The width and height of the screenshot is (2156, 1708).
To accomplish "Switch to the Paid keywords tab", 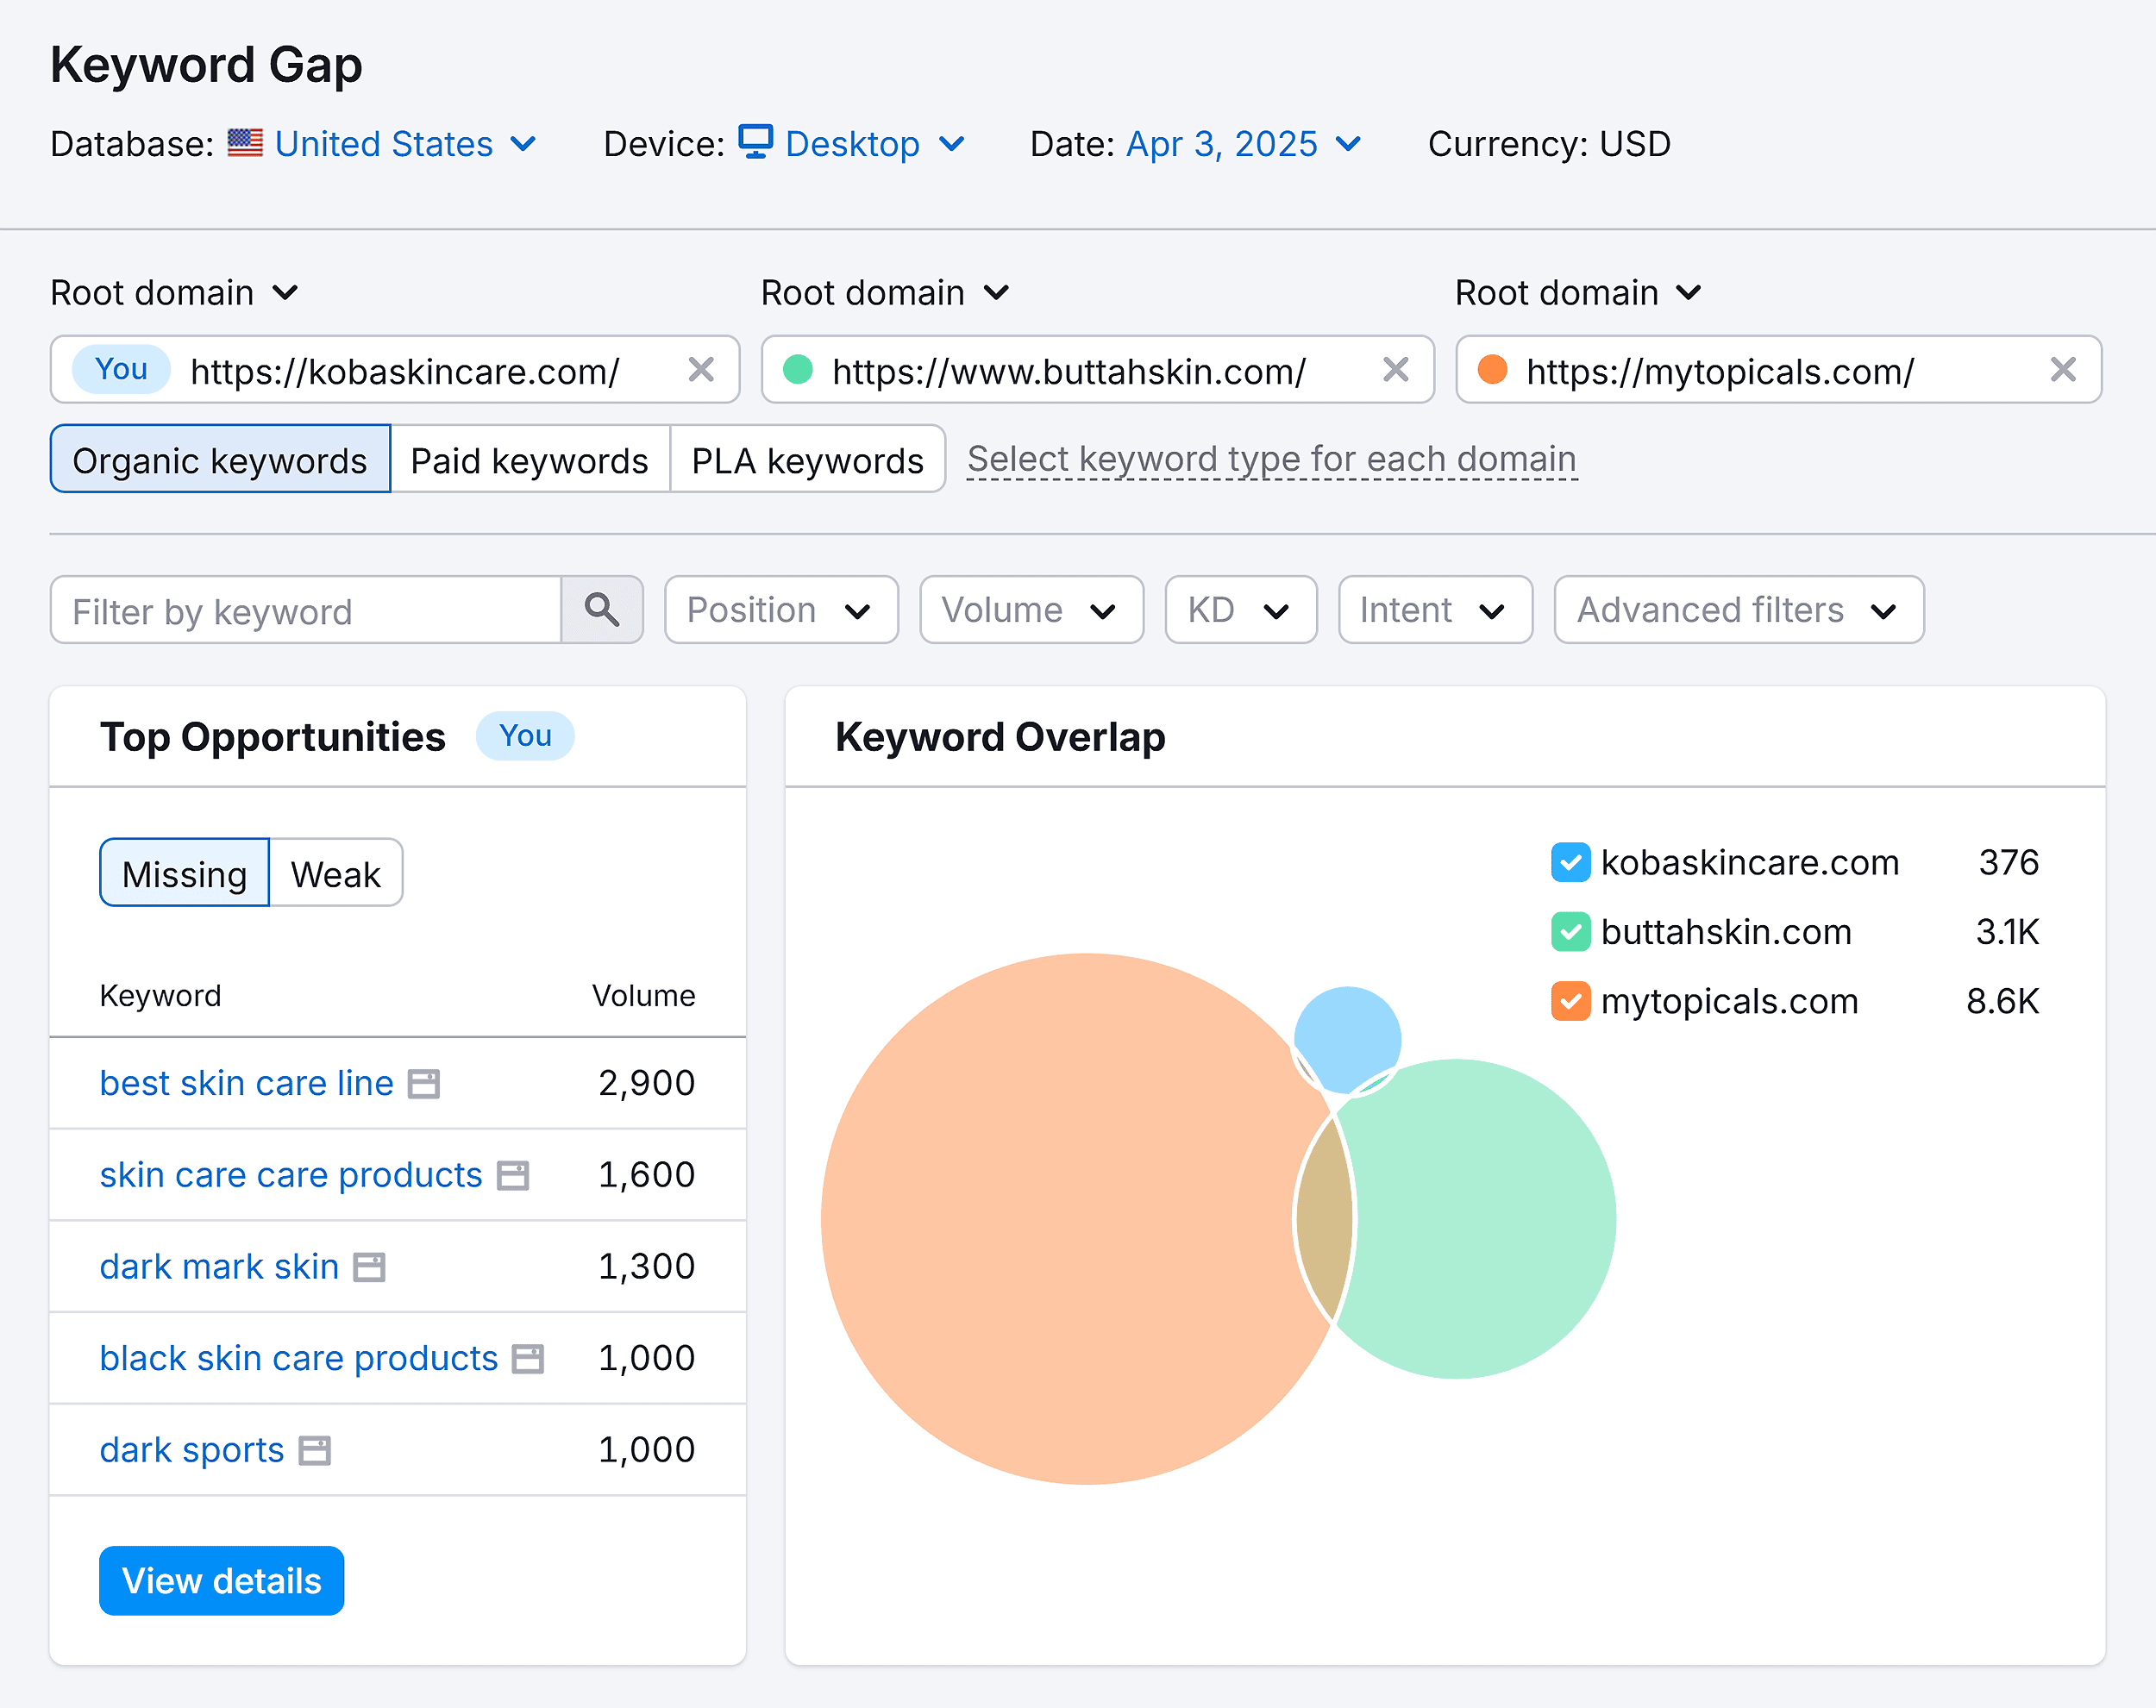I will click(x=530, y=459).
